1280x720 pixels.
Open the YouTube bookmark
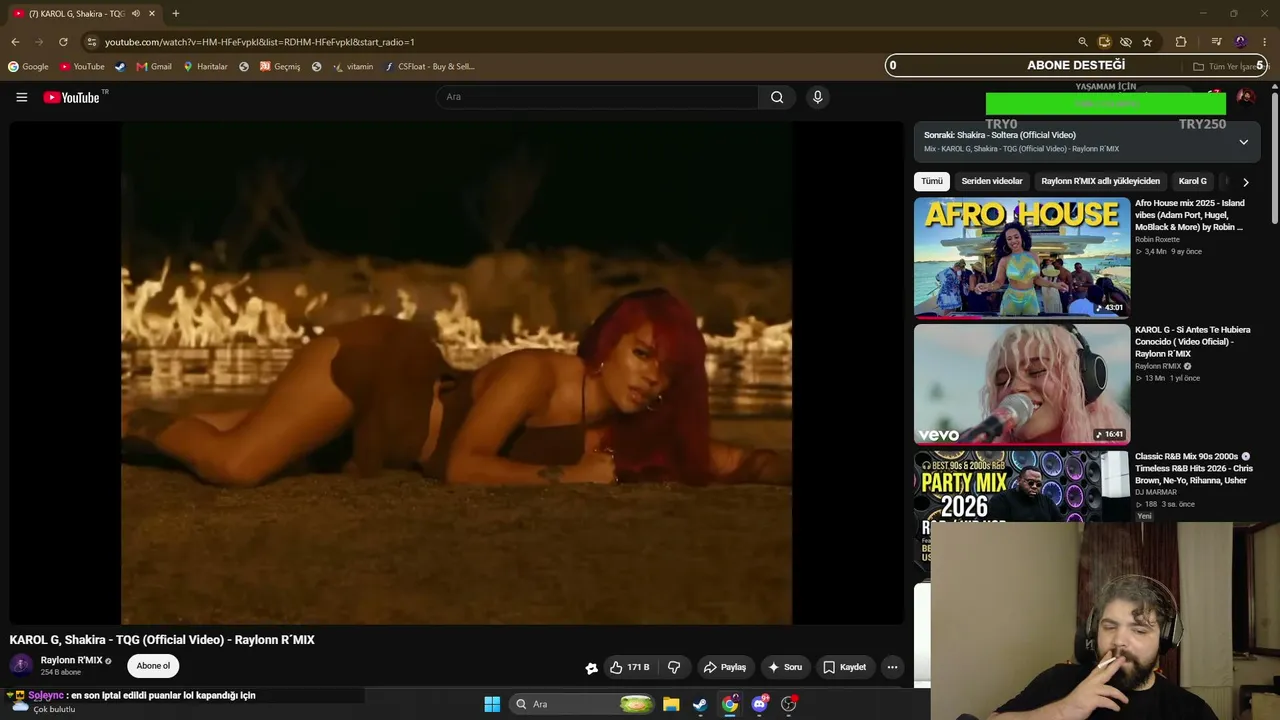pos(82,67)
